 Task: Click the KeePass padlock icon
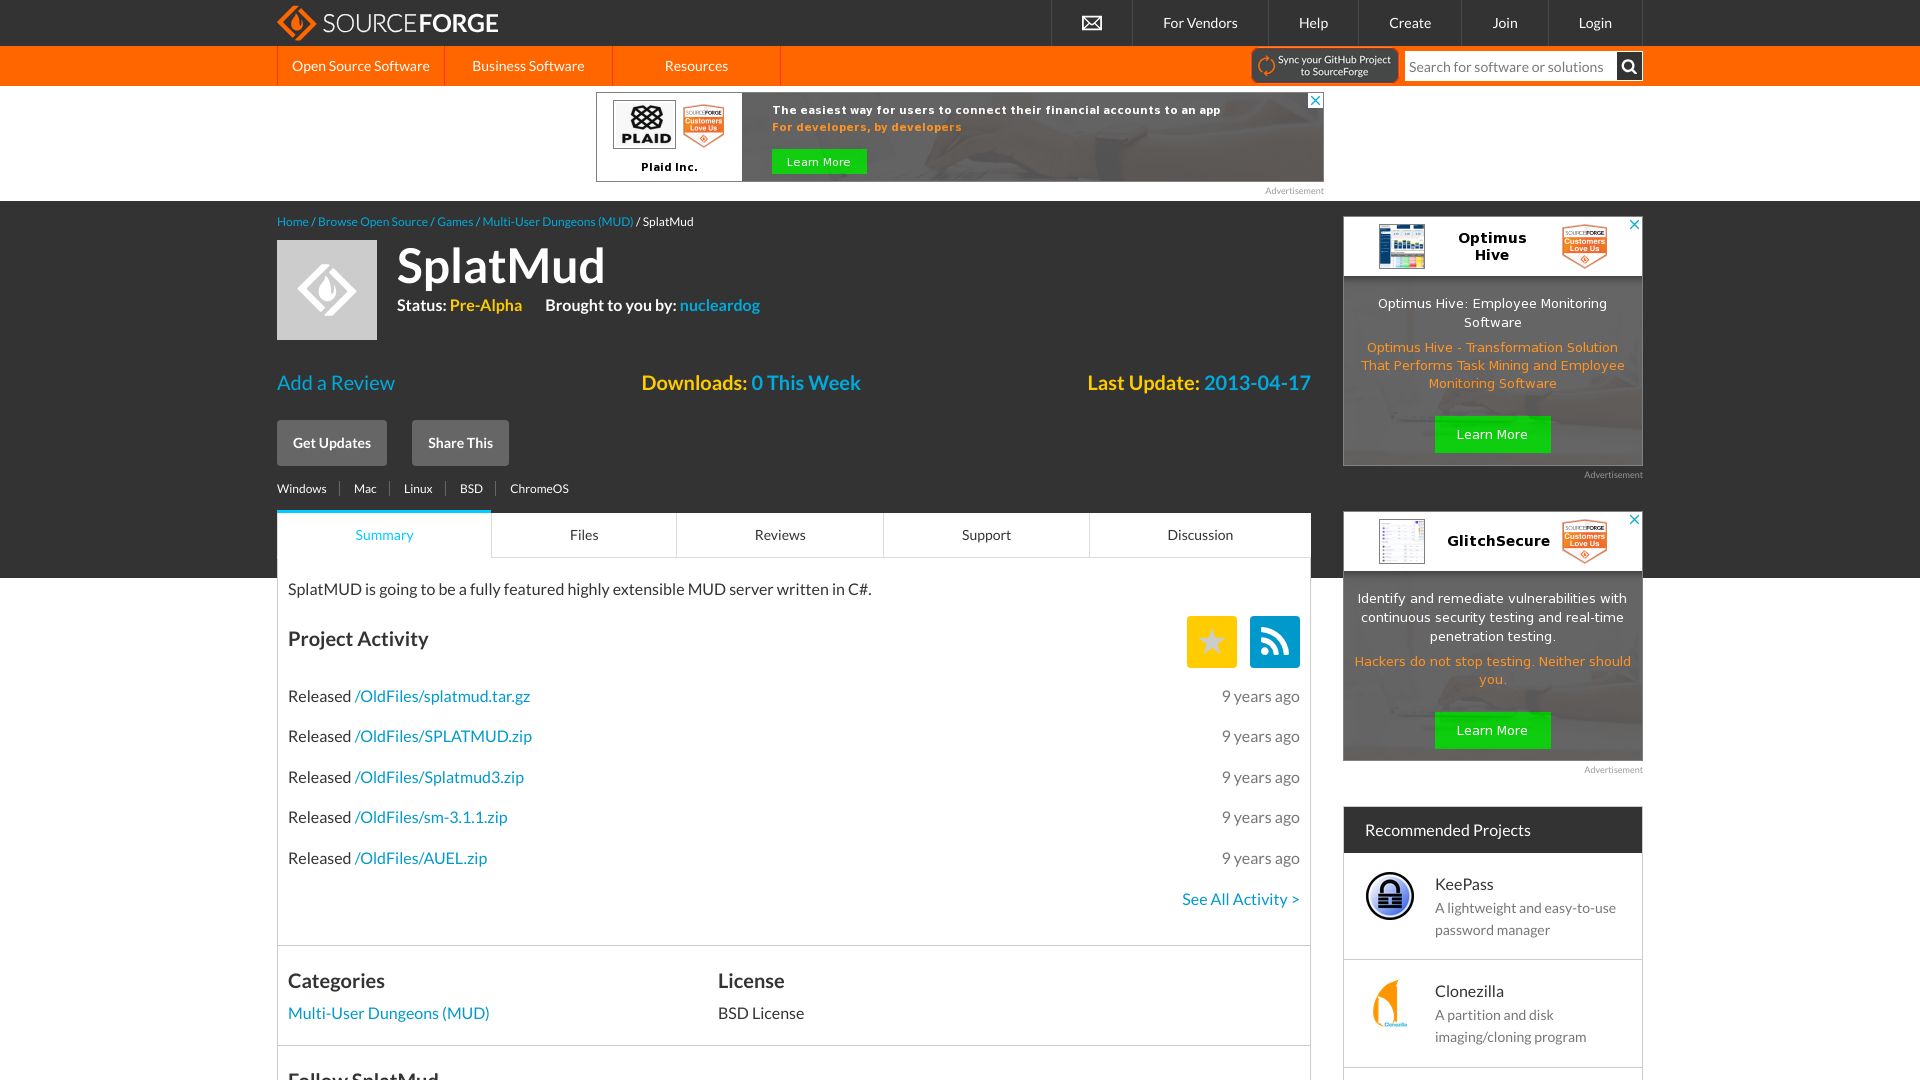(x=1390, y=896)
